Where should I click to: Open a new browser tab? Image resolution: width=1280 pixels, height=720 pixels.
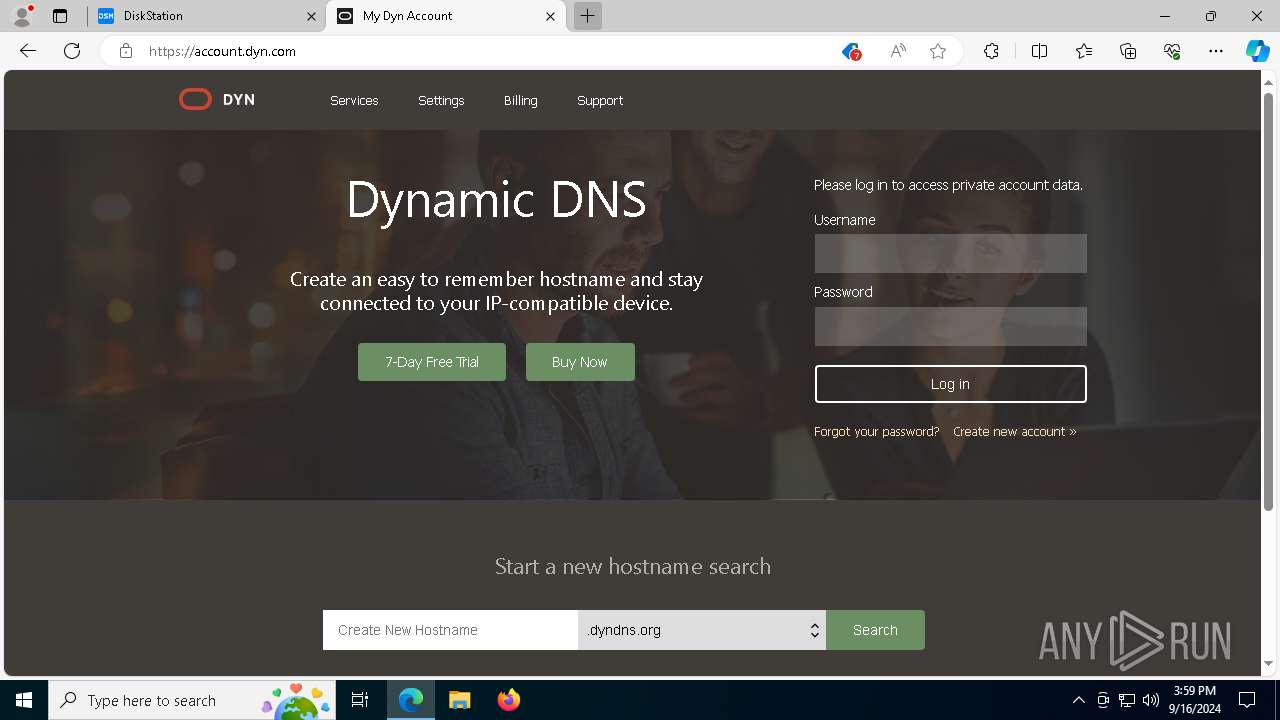(588, 16)
